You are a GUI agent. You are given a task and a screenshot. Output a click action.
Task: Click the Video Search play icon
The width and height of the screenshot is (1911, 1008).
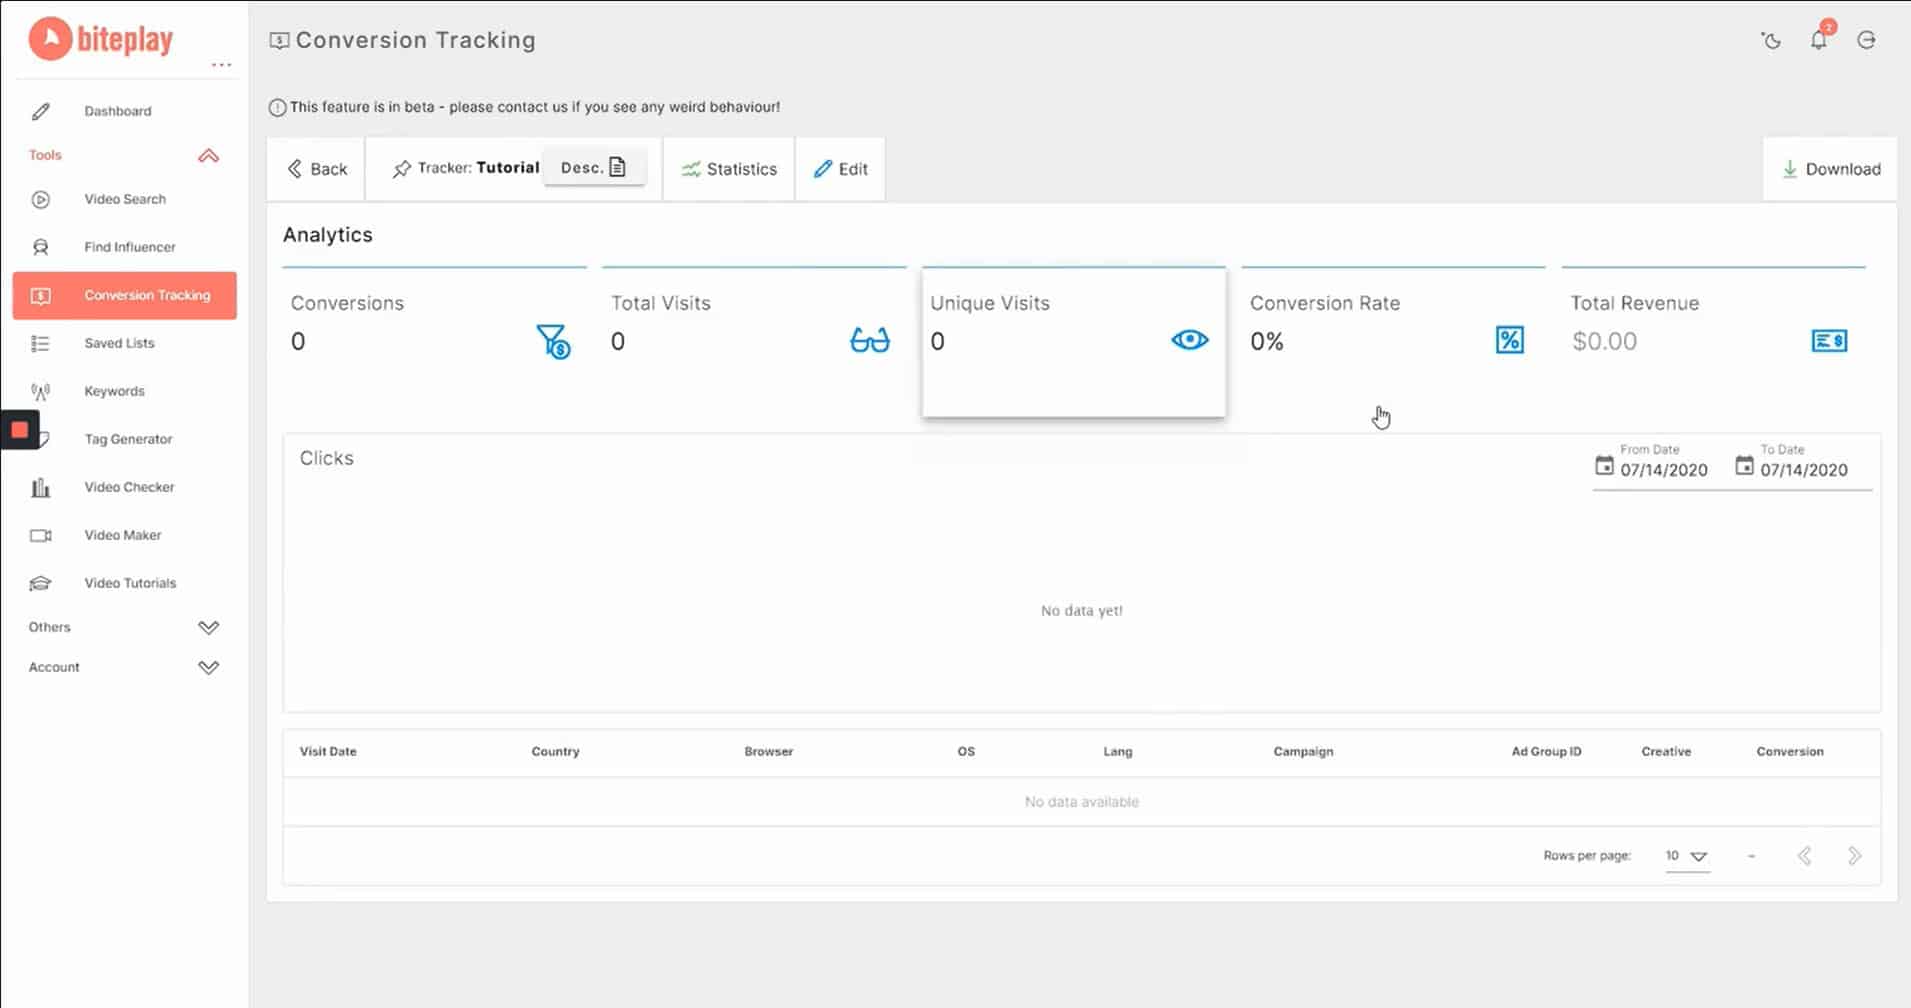[x=40, y=199]
